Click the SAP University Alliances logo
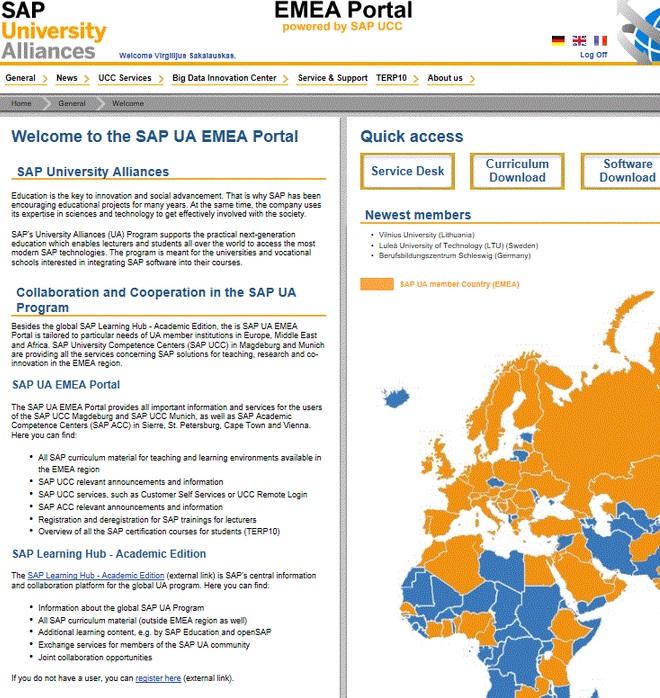The width and height of the screenshot is (660, 698). 53,31
